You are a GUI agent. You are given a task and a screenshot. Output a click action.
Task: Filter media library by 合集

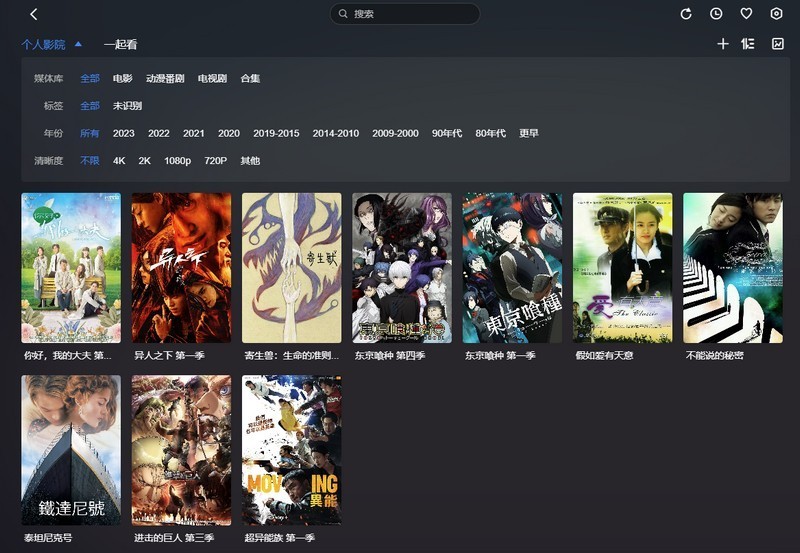coord(250,79)
